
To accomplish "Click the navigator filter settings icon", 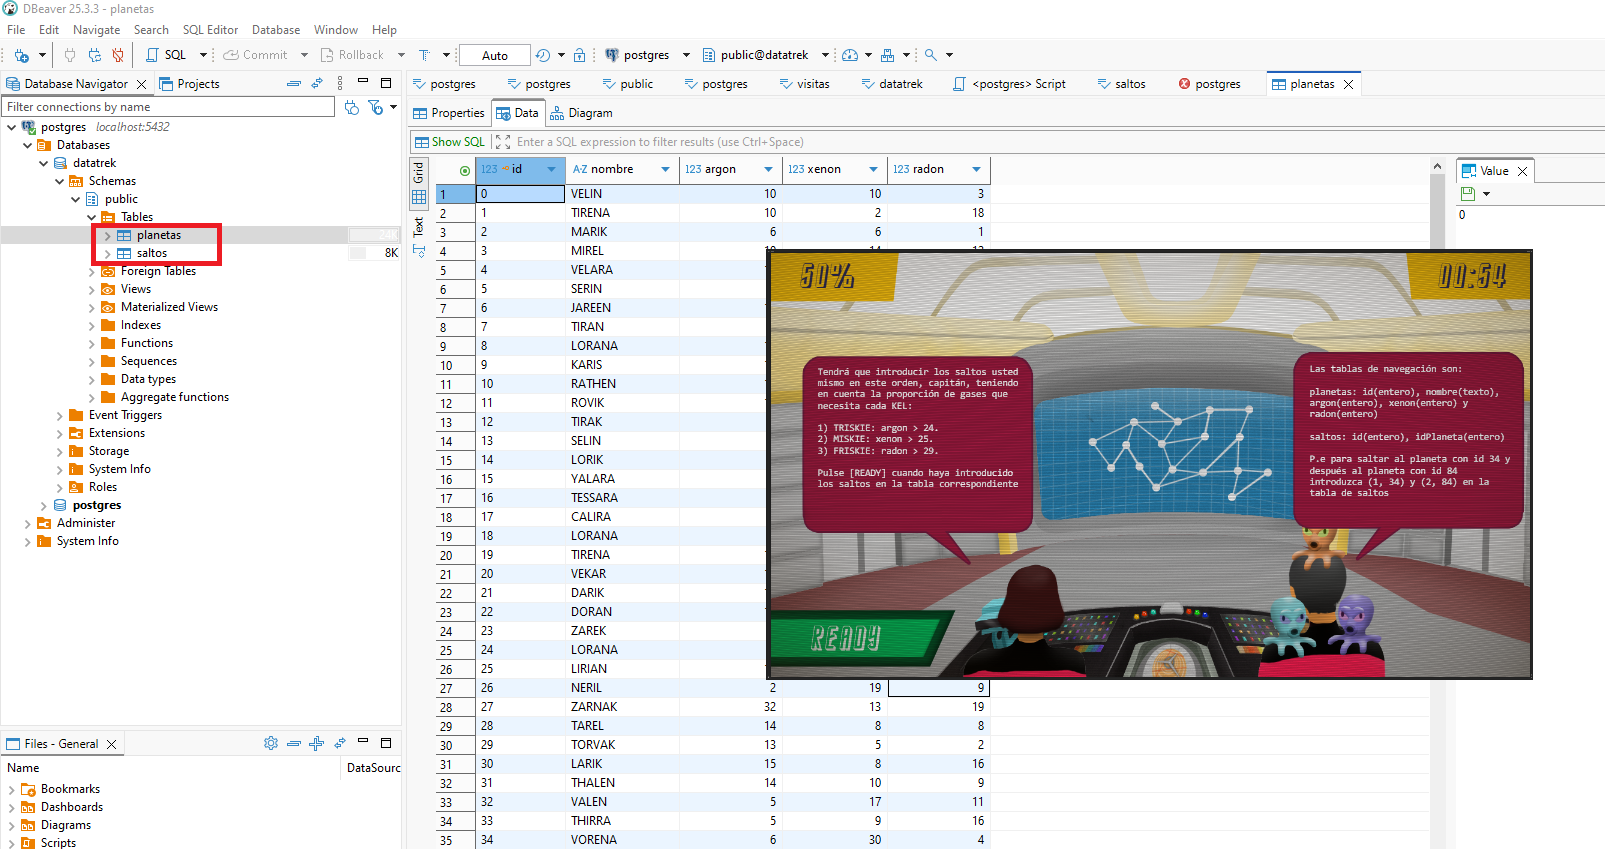I will (376, 107).
